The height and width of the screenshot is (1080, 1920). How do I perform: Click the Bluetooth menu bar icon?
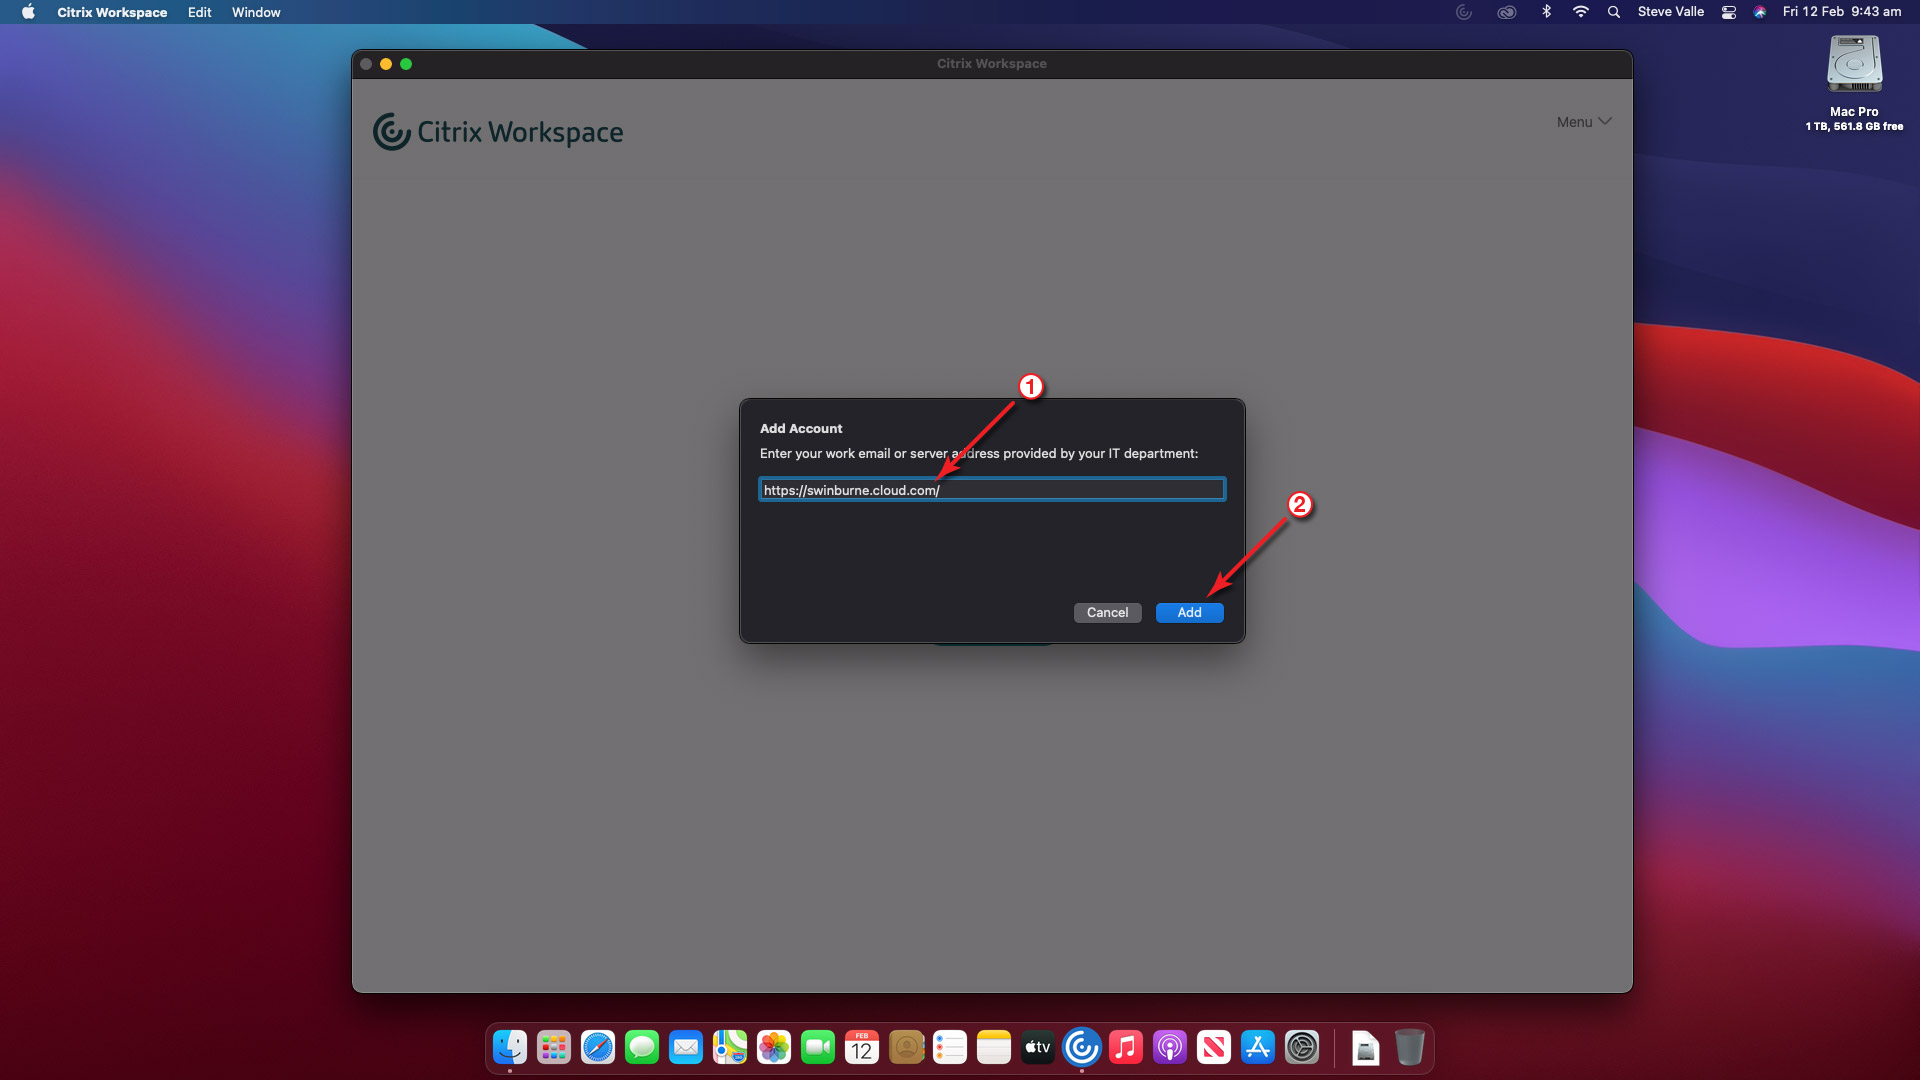pos(1546,12)
